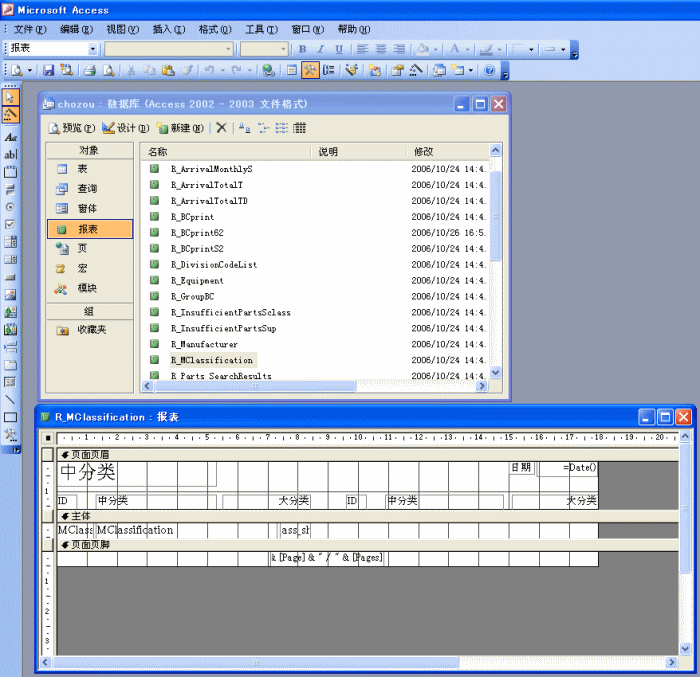Click the font color A button
The width and height of the screenshot is (700, 677).
click(x=454, y=49)
